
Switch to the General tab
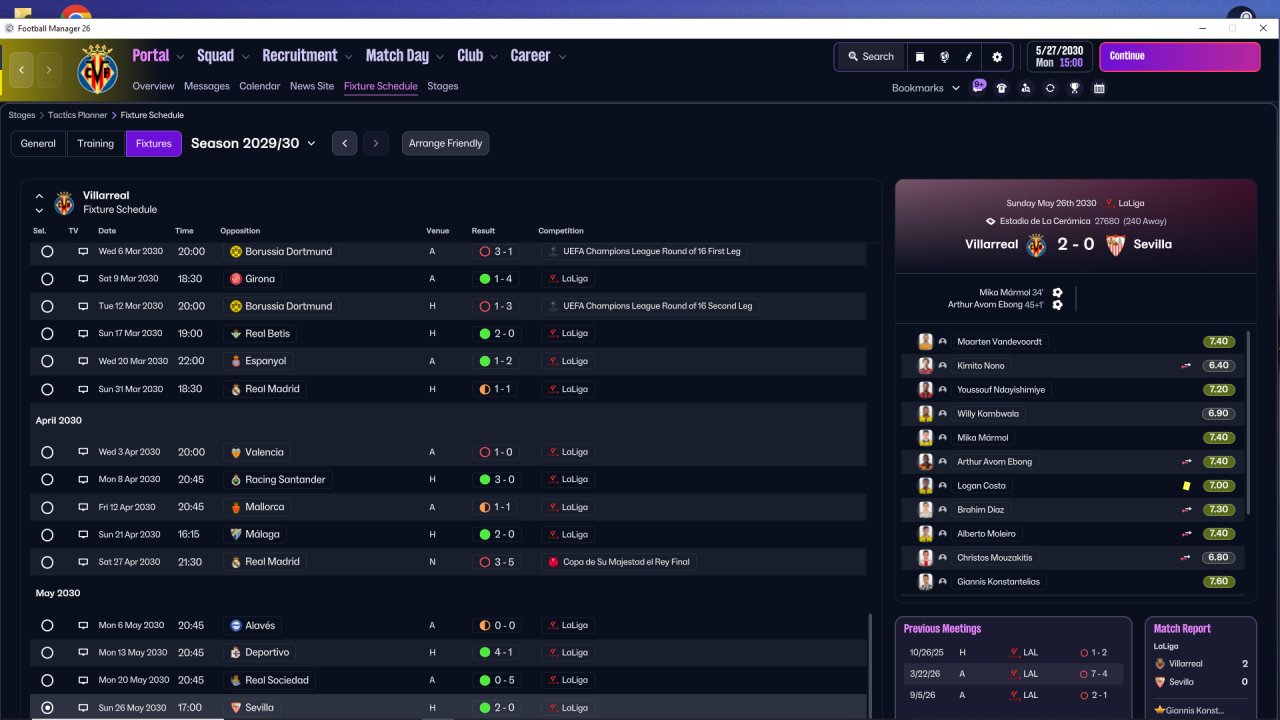pos(38,143)
